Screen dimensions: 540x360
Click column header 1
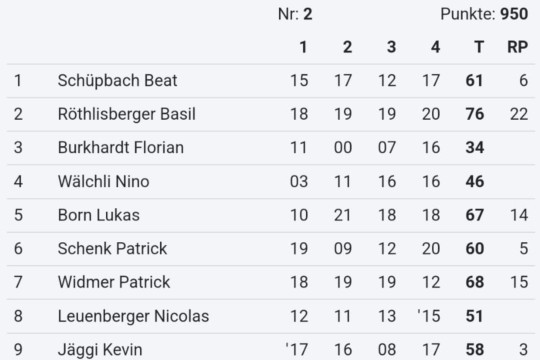coord(303,47)
